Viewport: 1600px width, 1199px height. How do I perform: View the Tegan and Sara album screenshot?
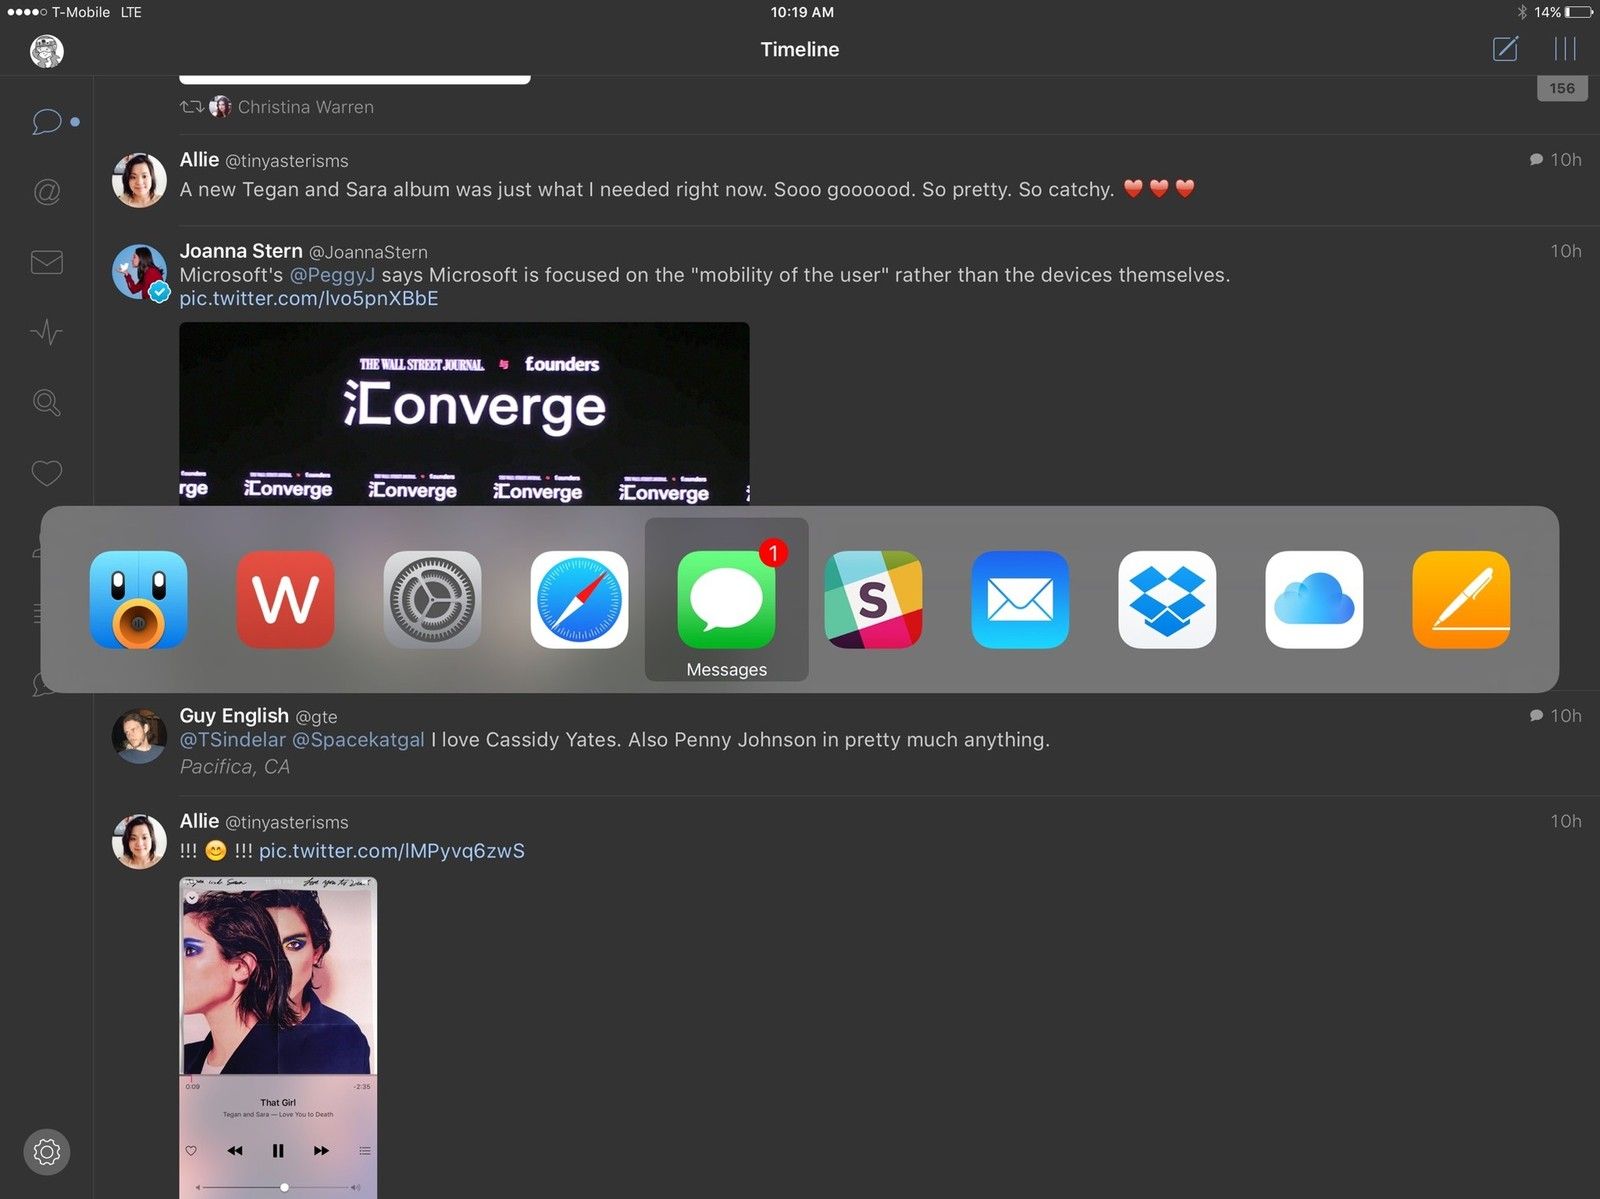[x=278, y=1037]
